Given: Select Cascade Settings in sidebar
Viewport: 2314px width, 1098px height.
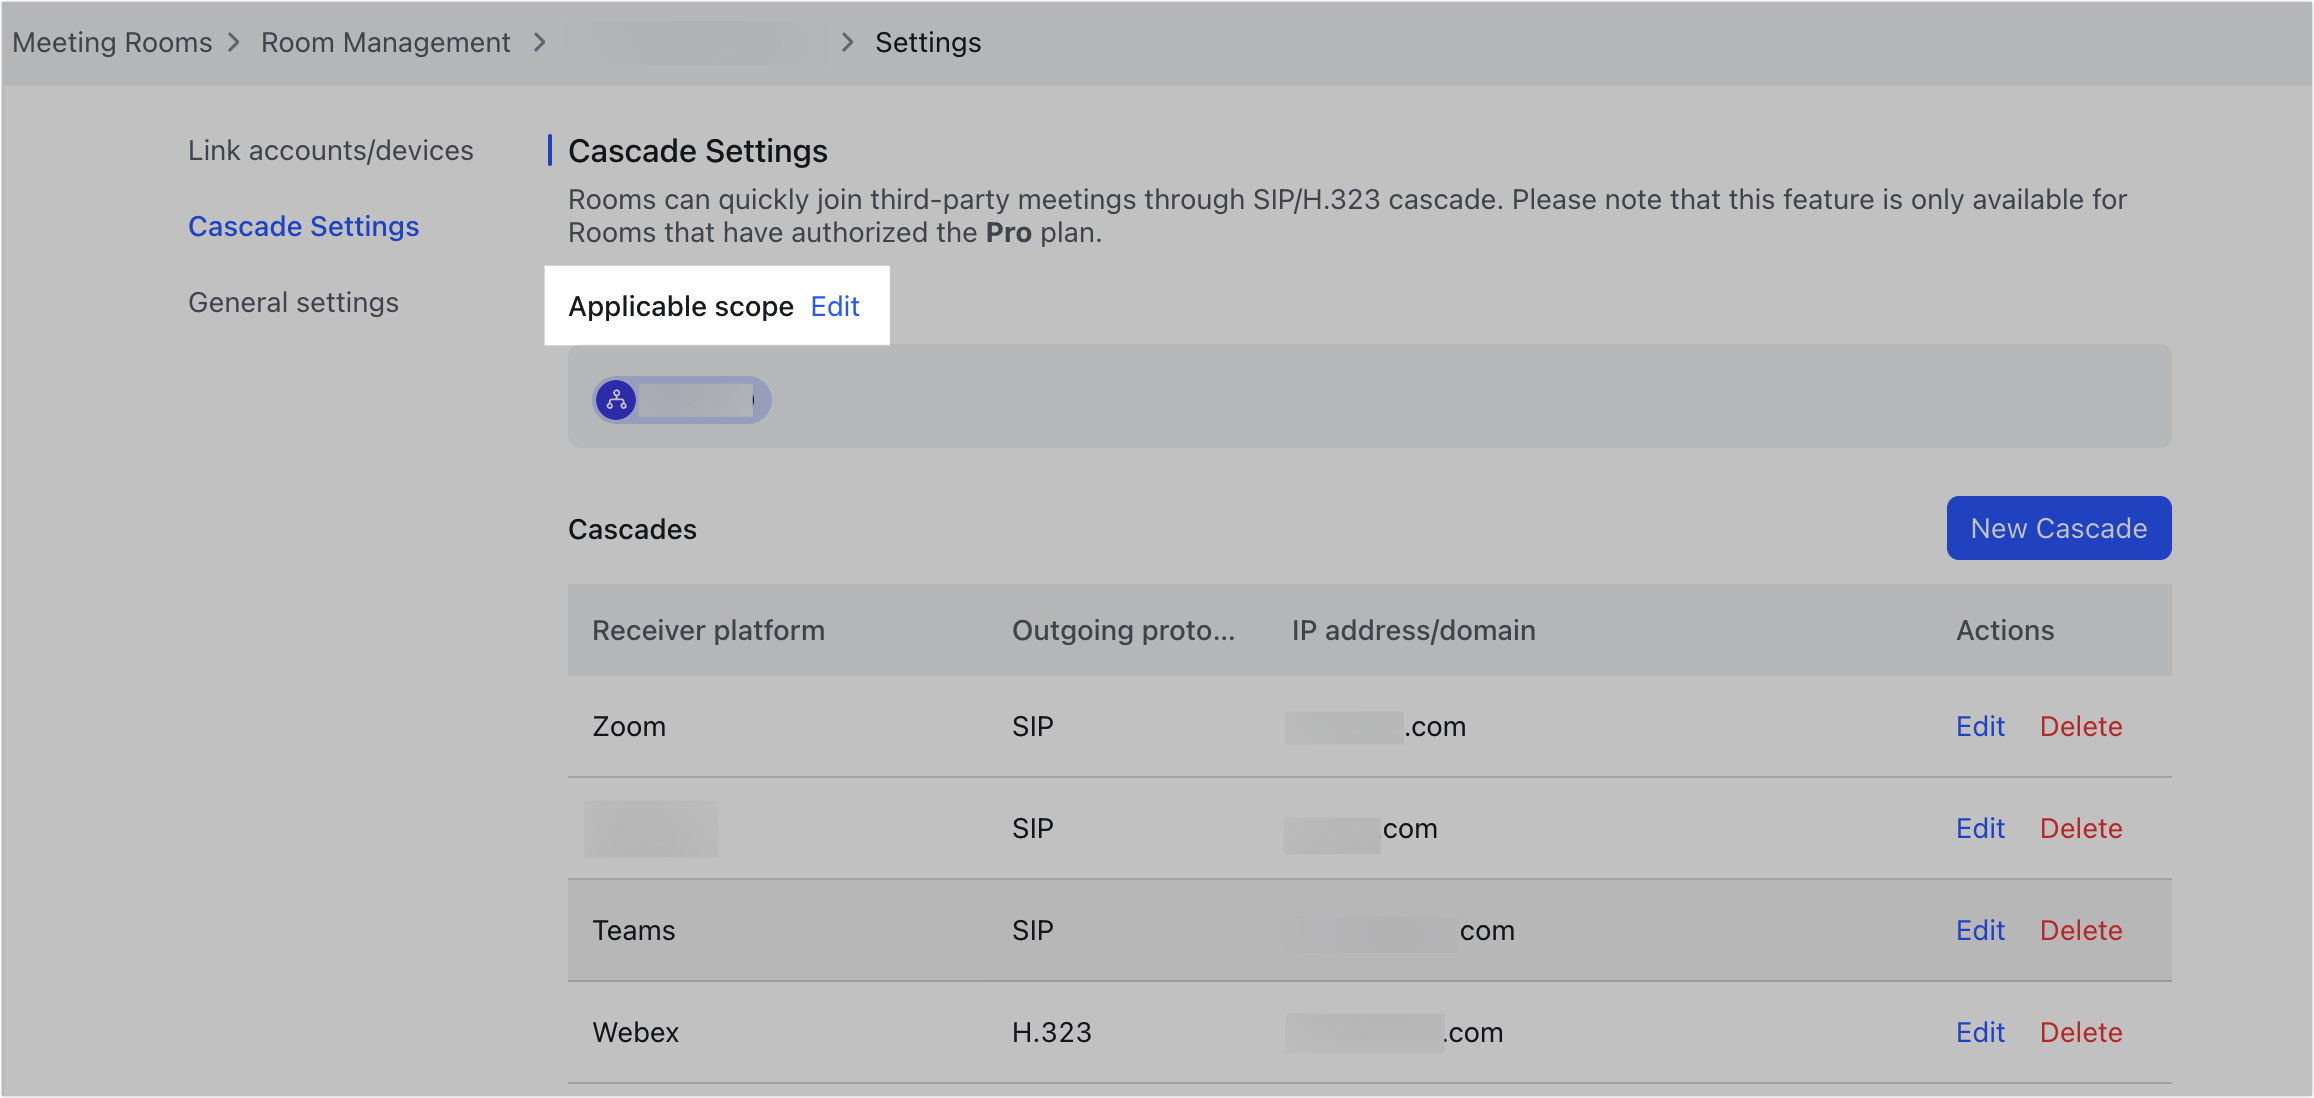Looking at the screenshot, I should click(303, 226).
